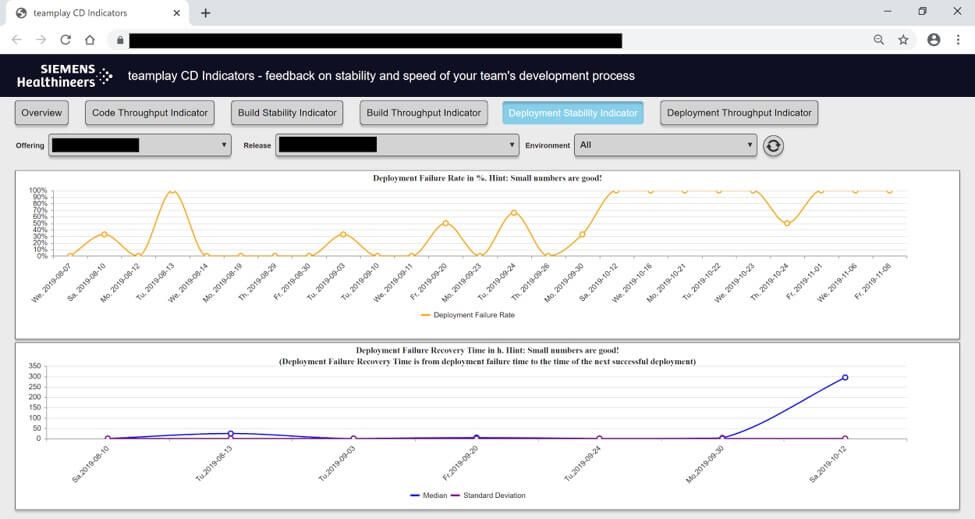This screenshot has width=975, height=519.
Task: Open the browser home page
Action: pos(90,40)
